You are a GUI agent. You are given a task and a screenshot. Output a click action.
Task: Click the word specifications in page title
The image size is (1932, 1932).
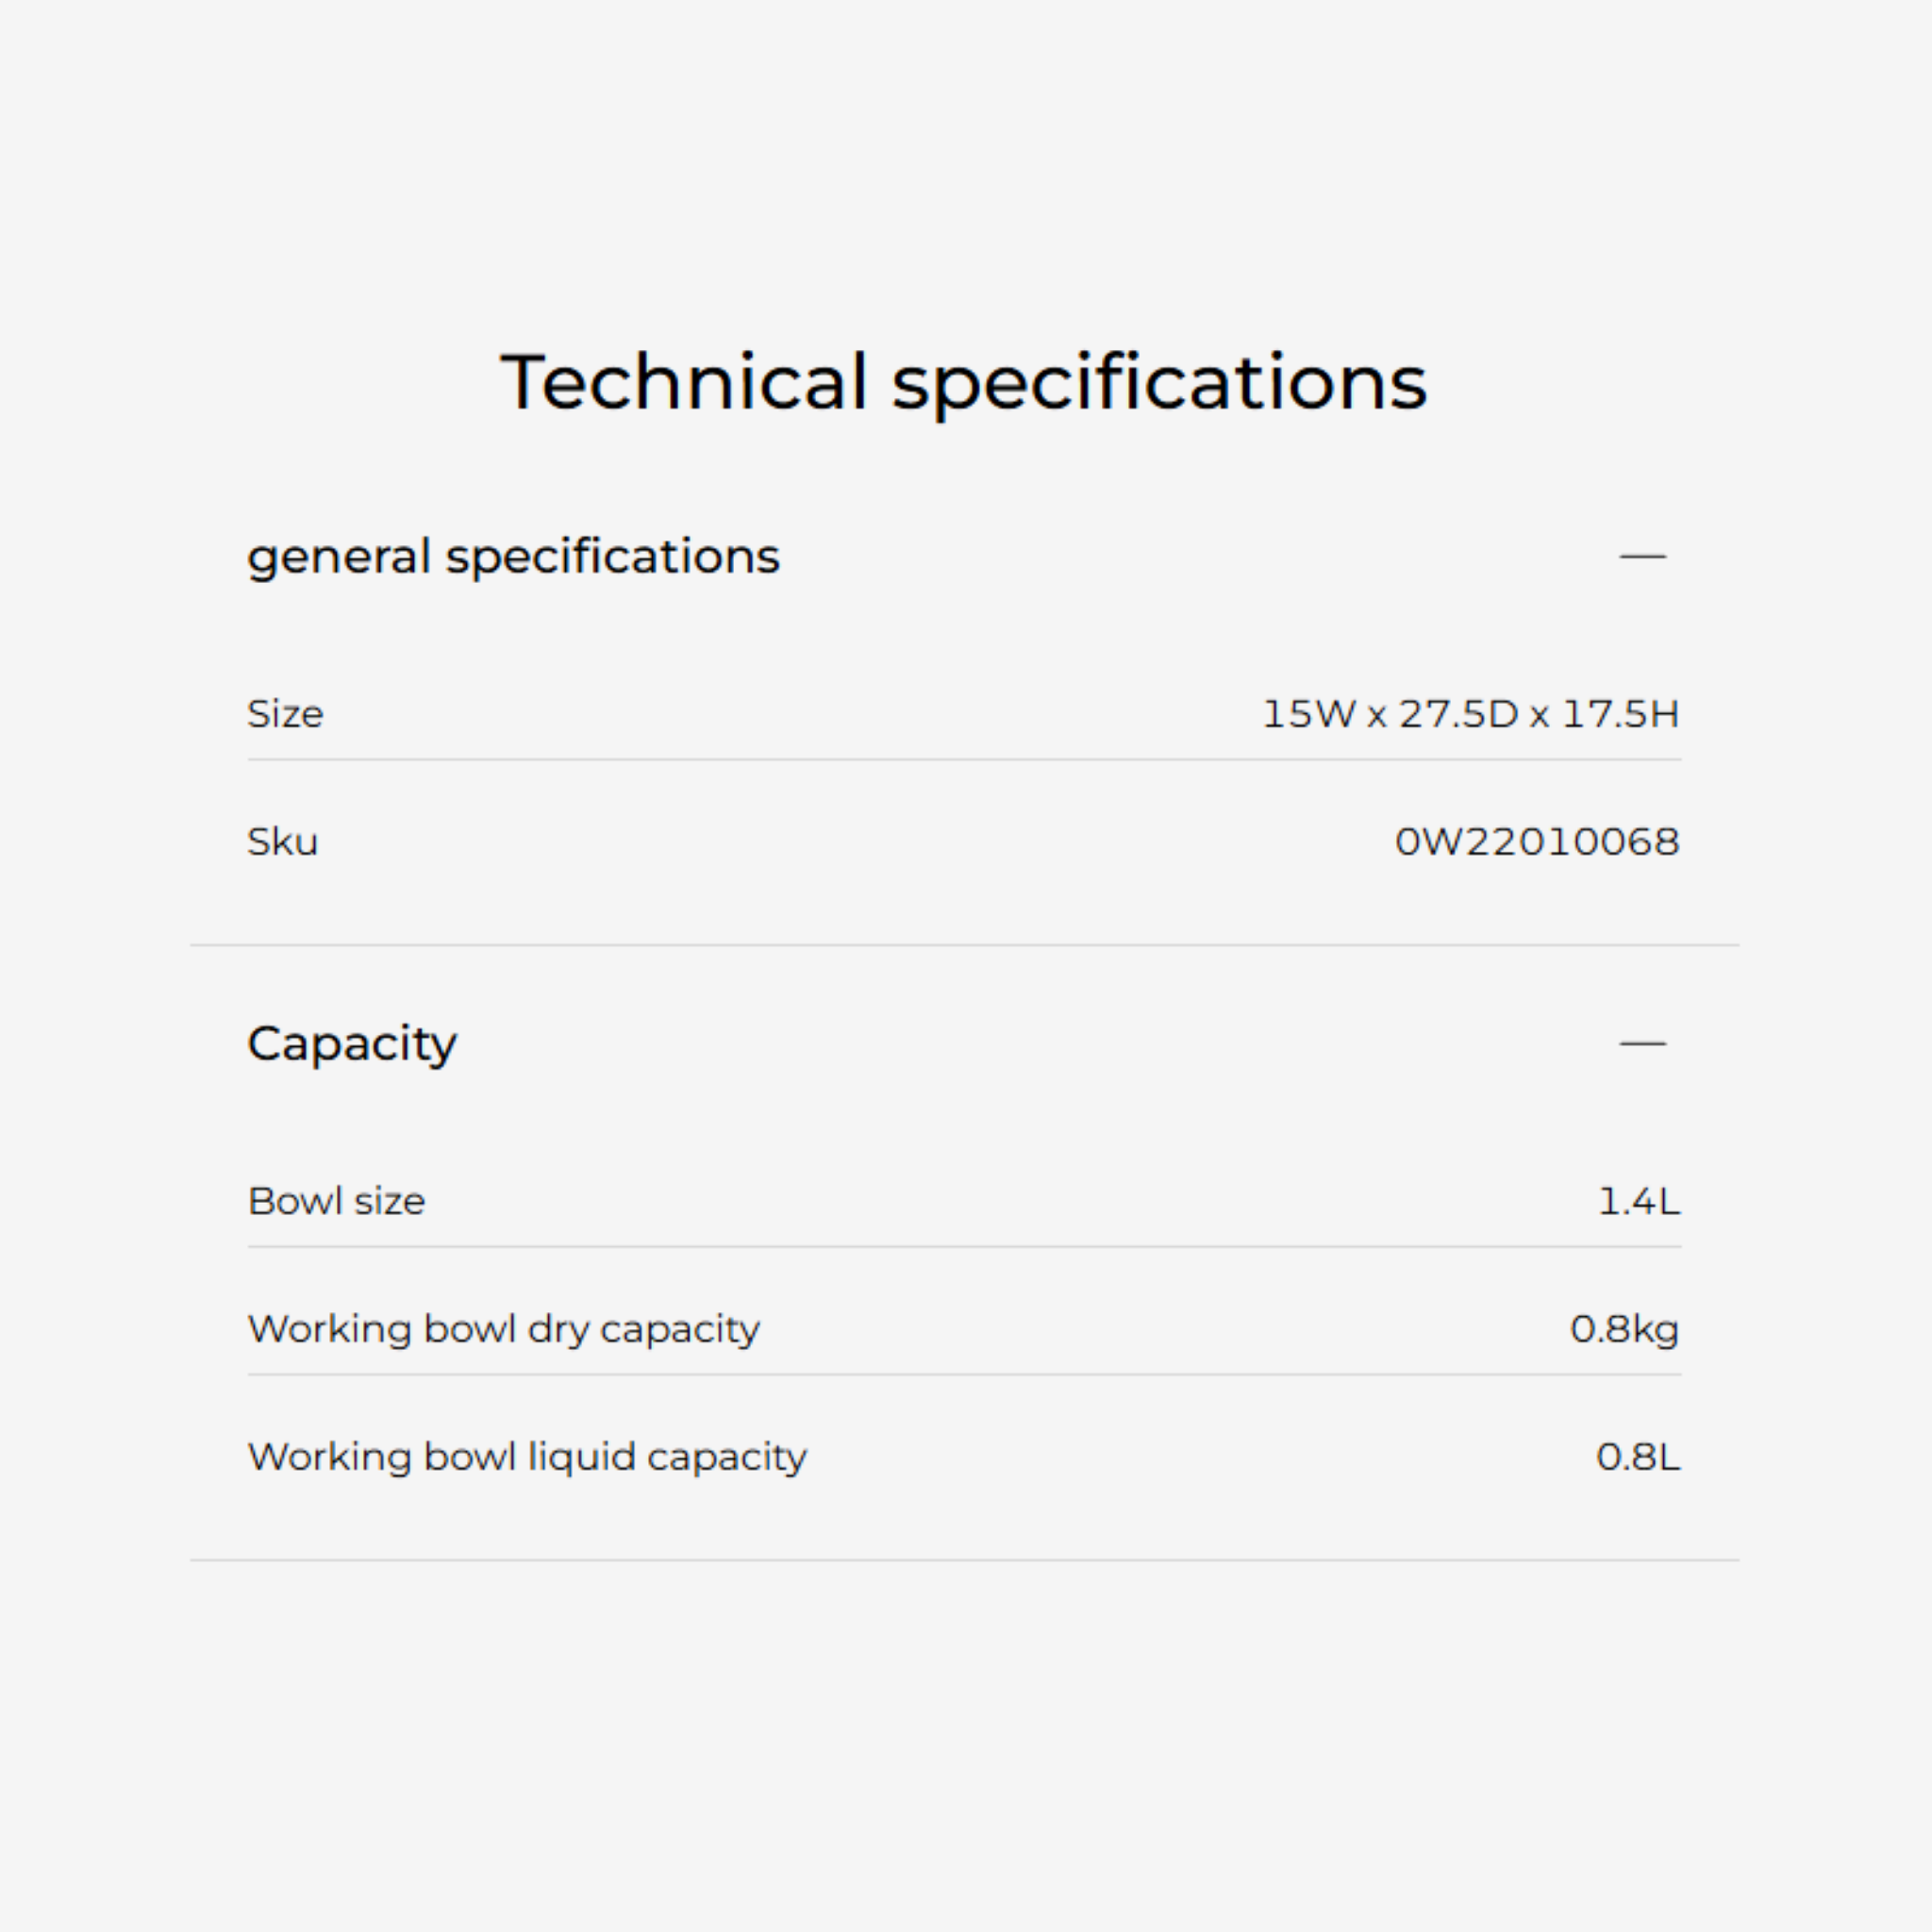point(1159,384)
